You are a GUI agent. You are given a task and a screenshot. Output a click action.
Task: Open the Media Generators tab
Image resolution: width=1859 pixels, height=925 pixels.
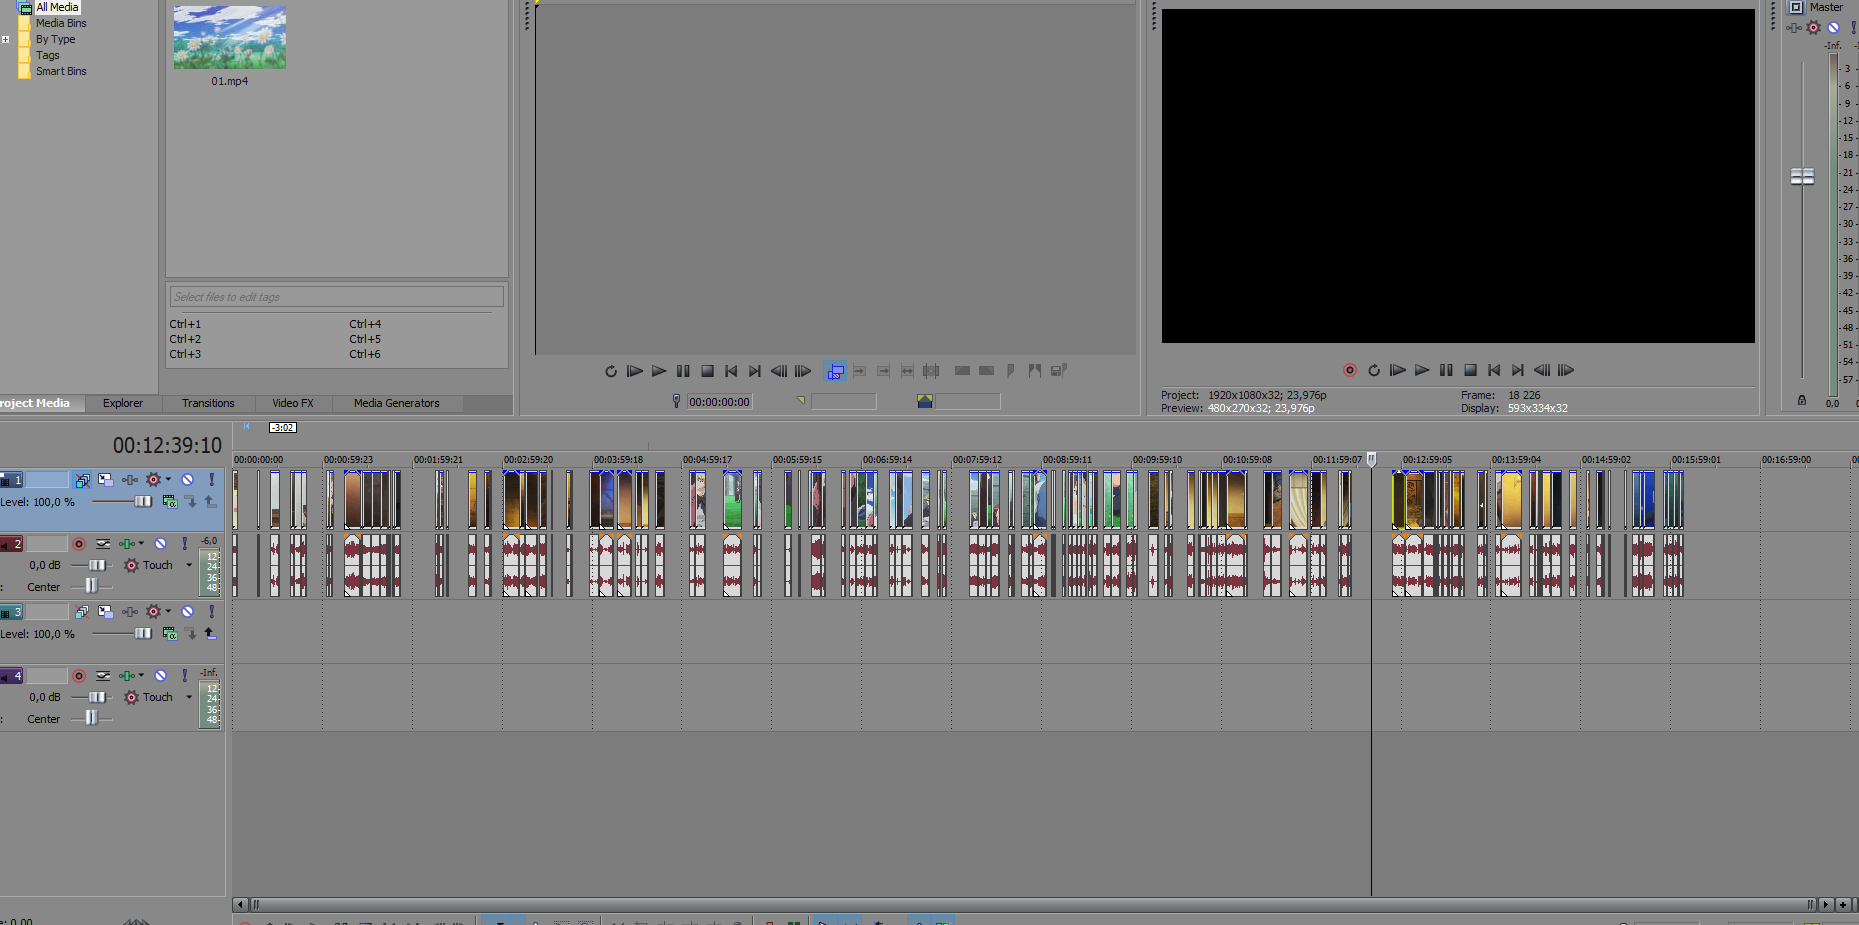coord(396,403)
